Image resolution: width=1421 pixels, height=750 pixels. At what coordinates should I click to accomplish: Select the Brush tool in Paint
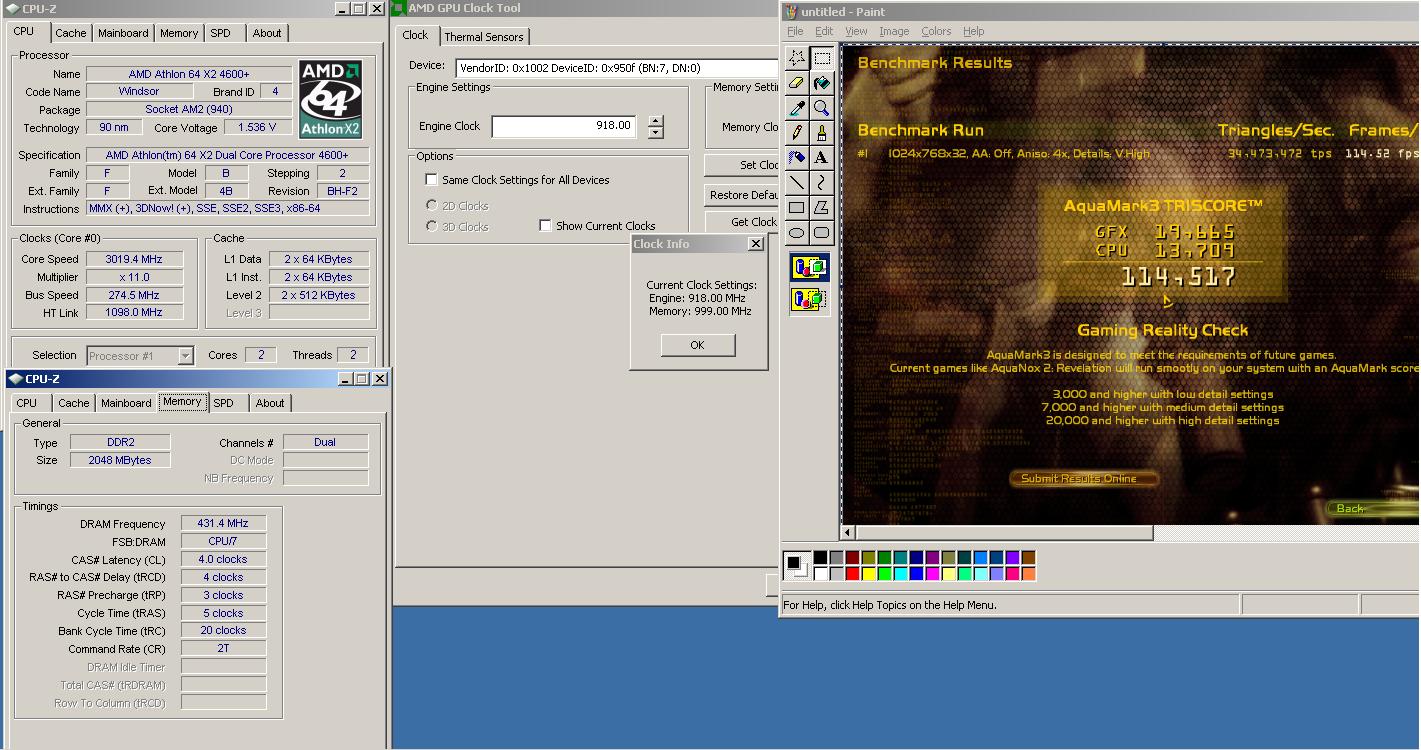tap(822, 133)
